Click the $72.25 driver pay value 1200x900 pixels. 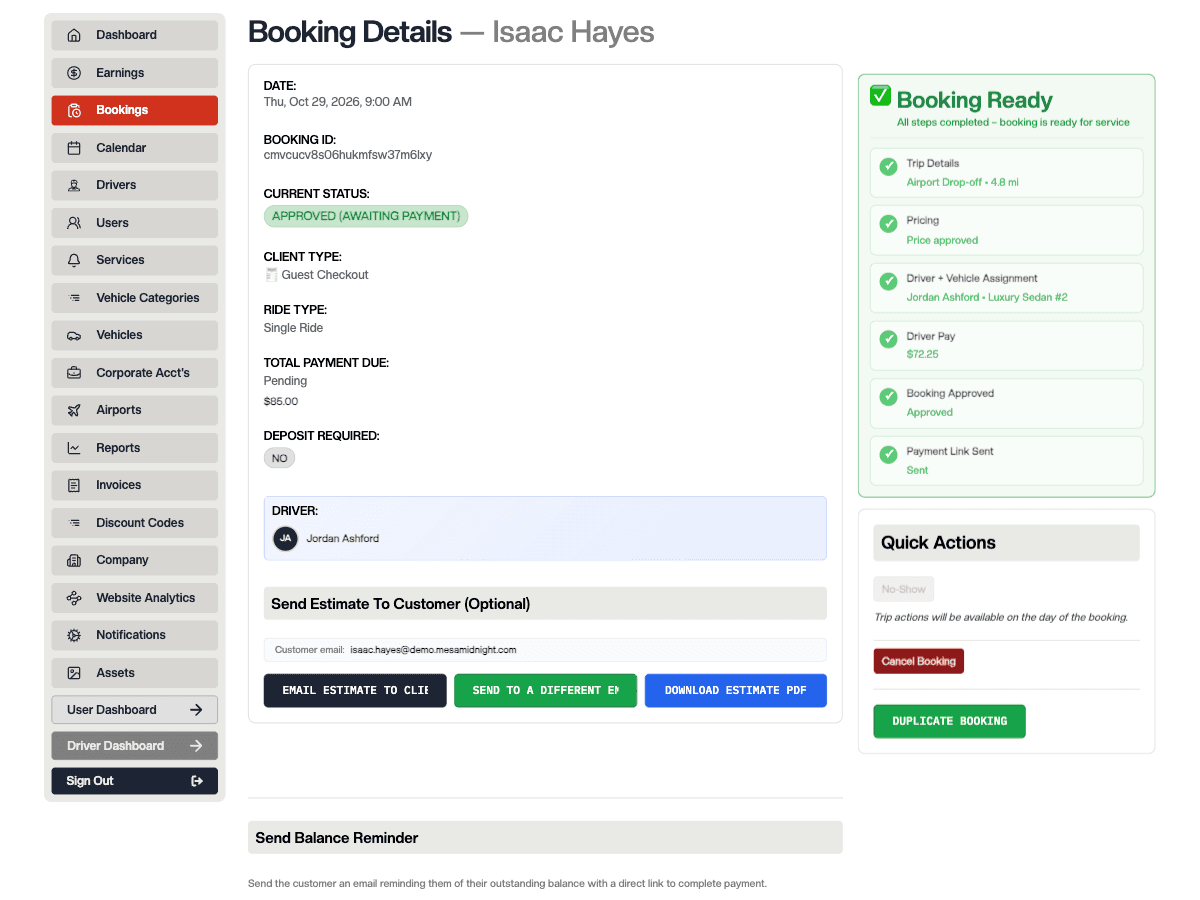coord(922,354)
